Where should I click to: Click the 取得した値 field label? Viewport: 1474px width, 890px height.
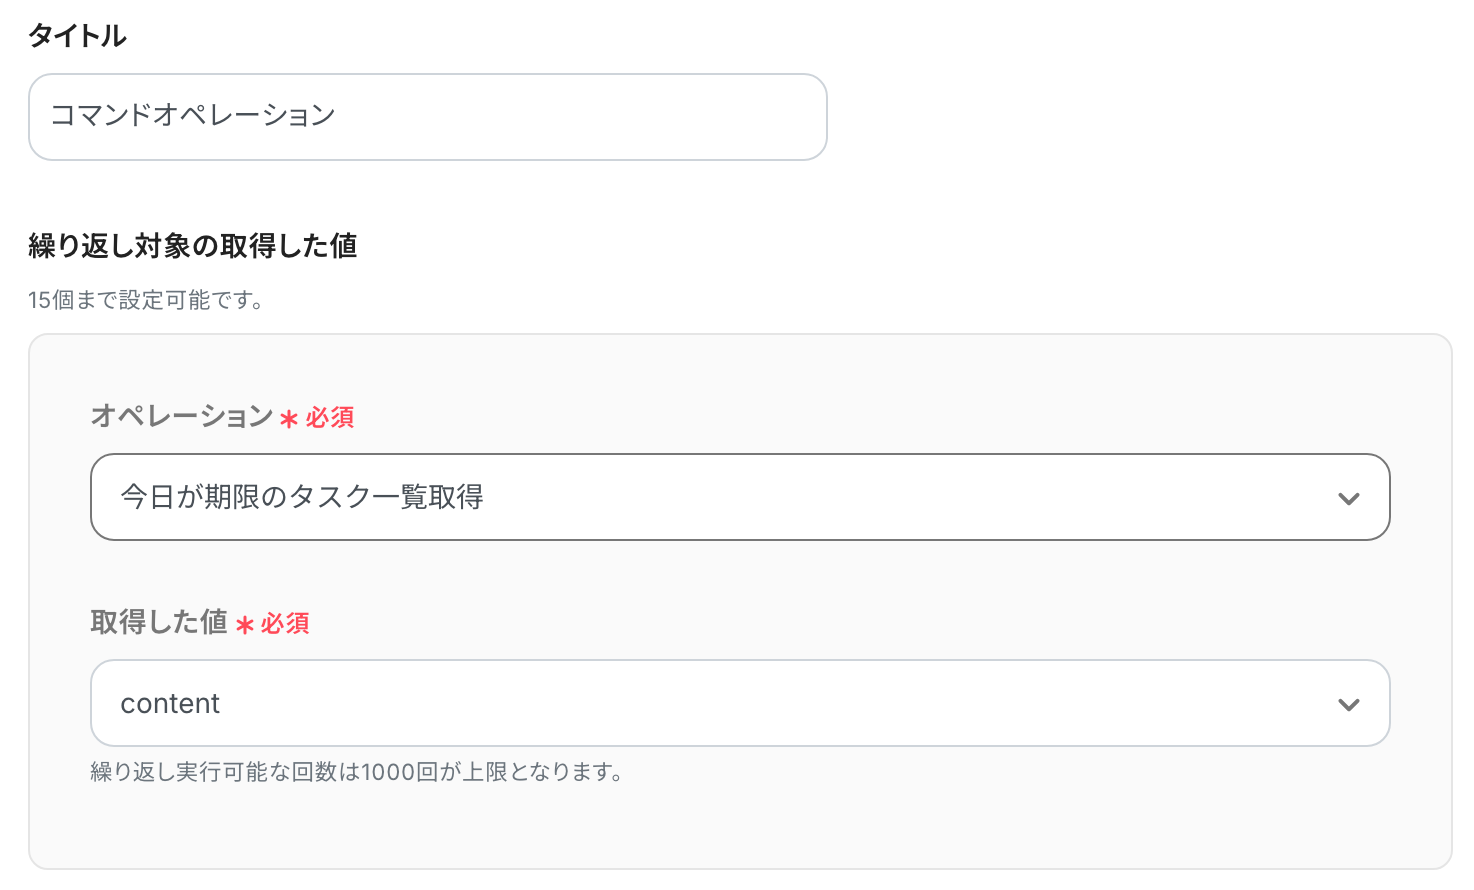(x=159, y=622)
